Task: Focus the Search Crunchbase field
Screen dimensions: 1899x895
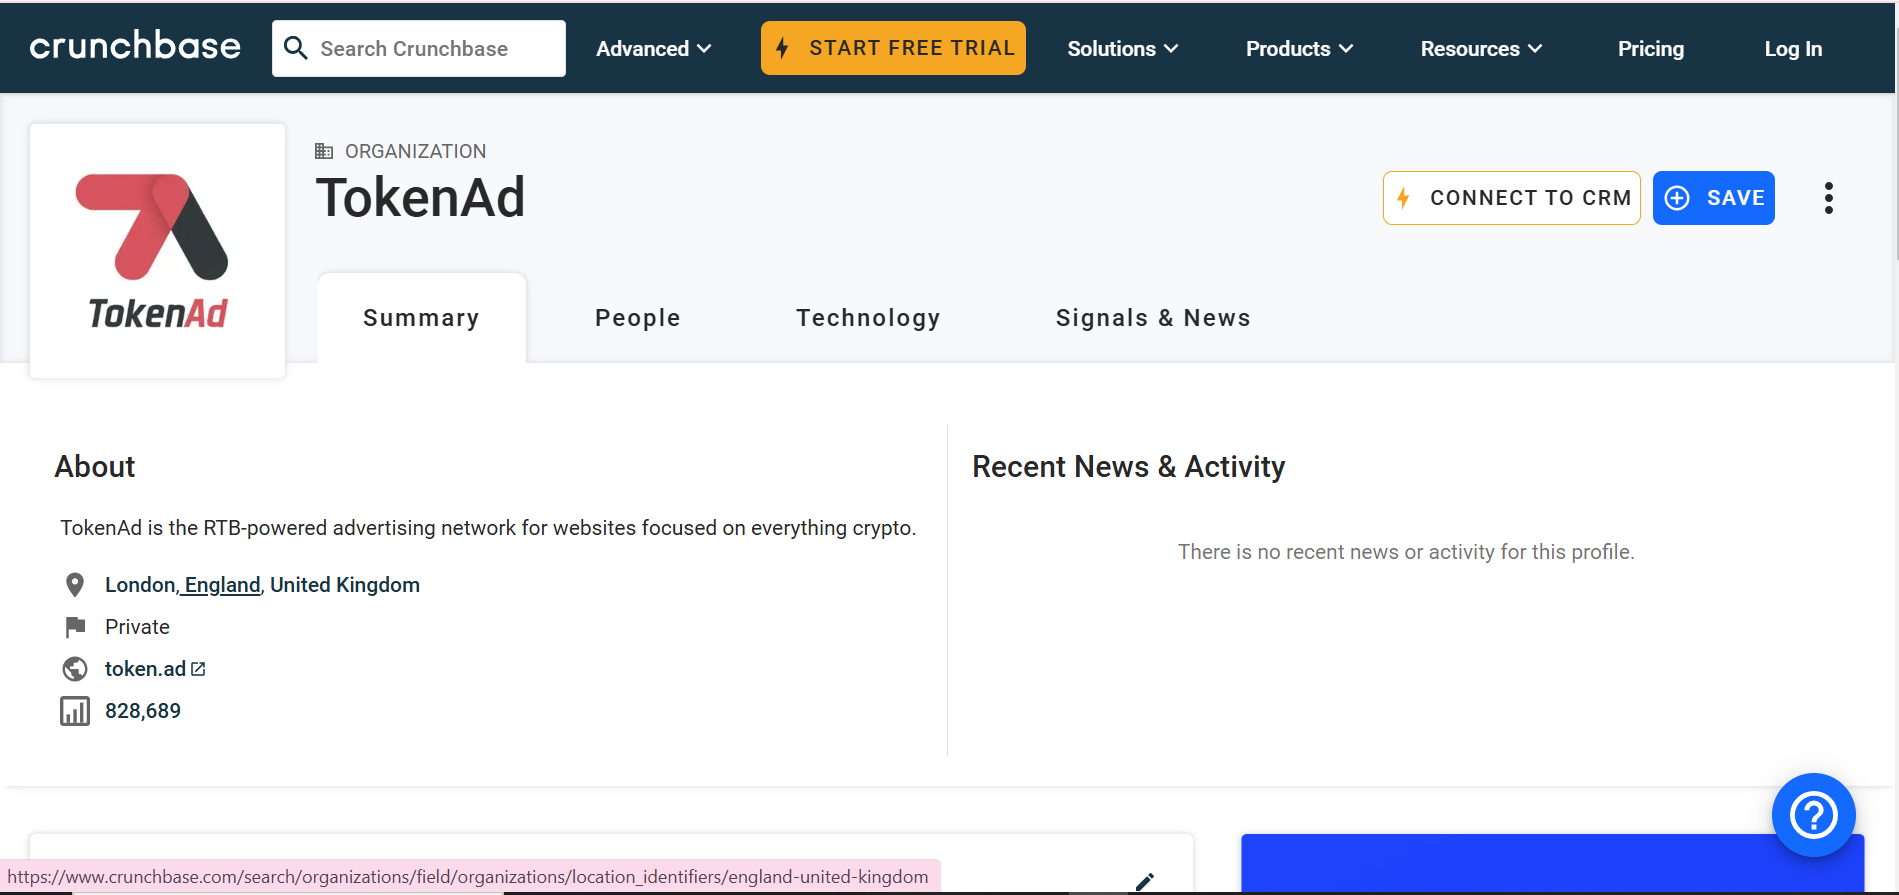Action: coord(419,48)
